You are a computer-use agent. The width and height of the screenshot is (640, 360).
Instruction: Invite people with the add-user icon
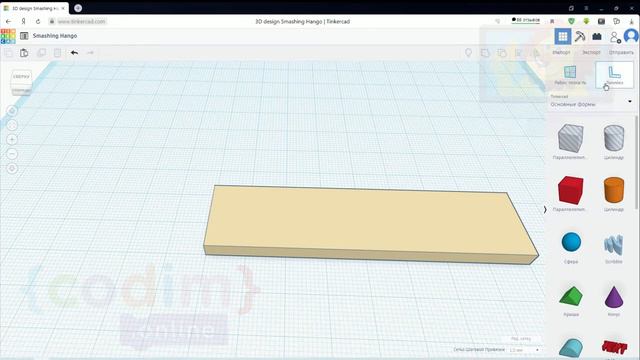[615, 37]
